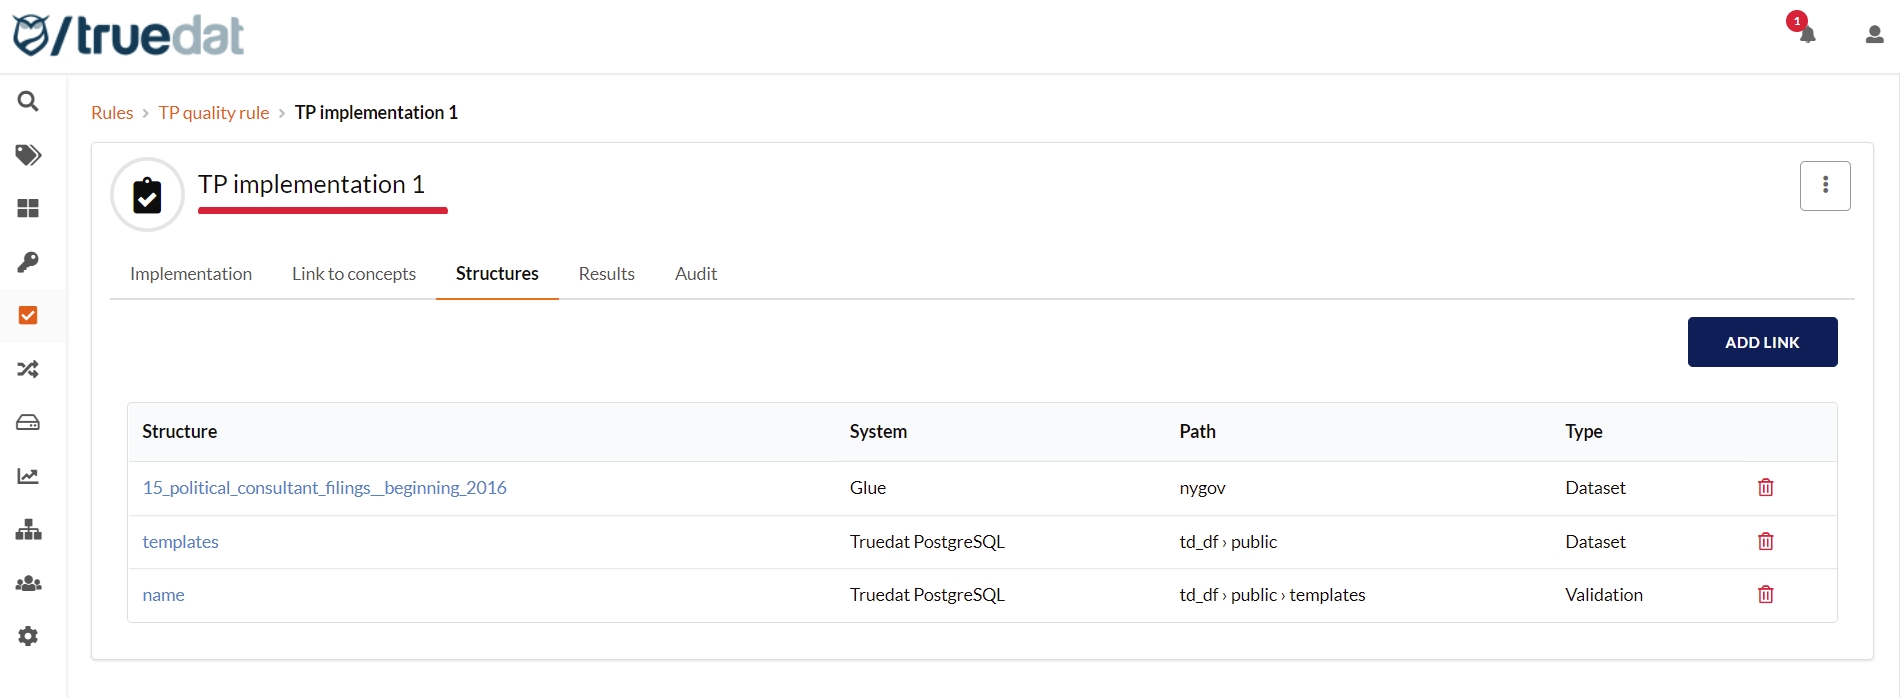Open the search icon in sidebar
Screen dimensions: 1900x698
coord(28,101)
